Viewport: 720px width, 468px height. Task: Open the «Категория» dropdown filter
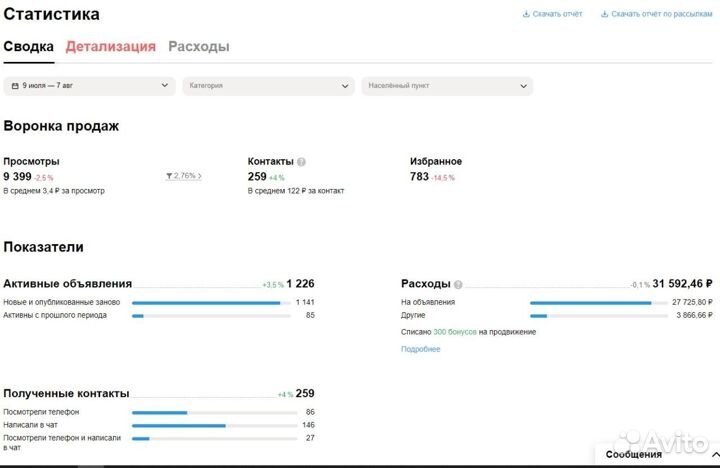(269, 86)
